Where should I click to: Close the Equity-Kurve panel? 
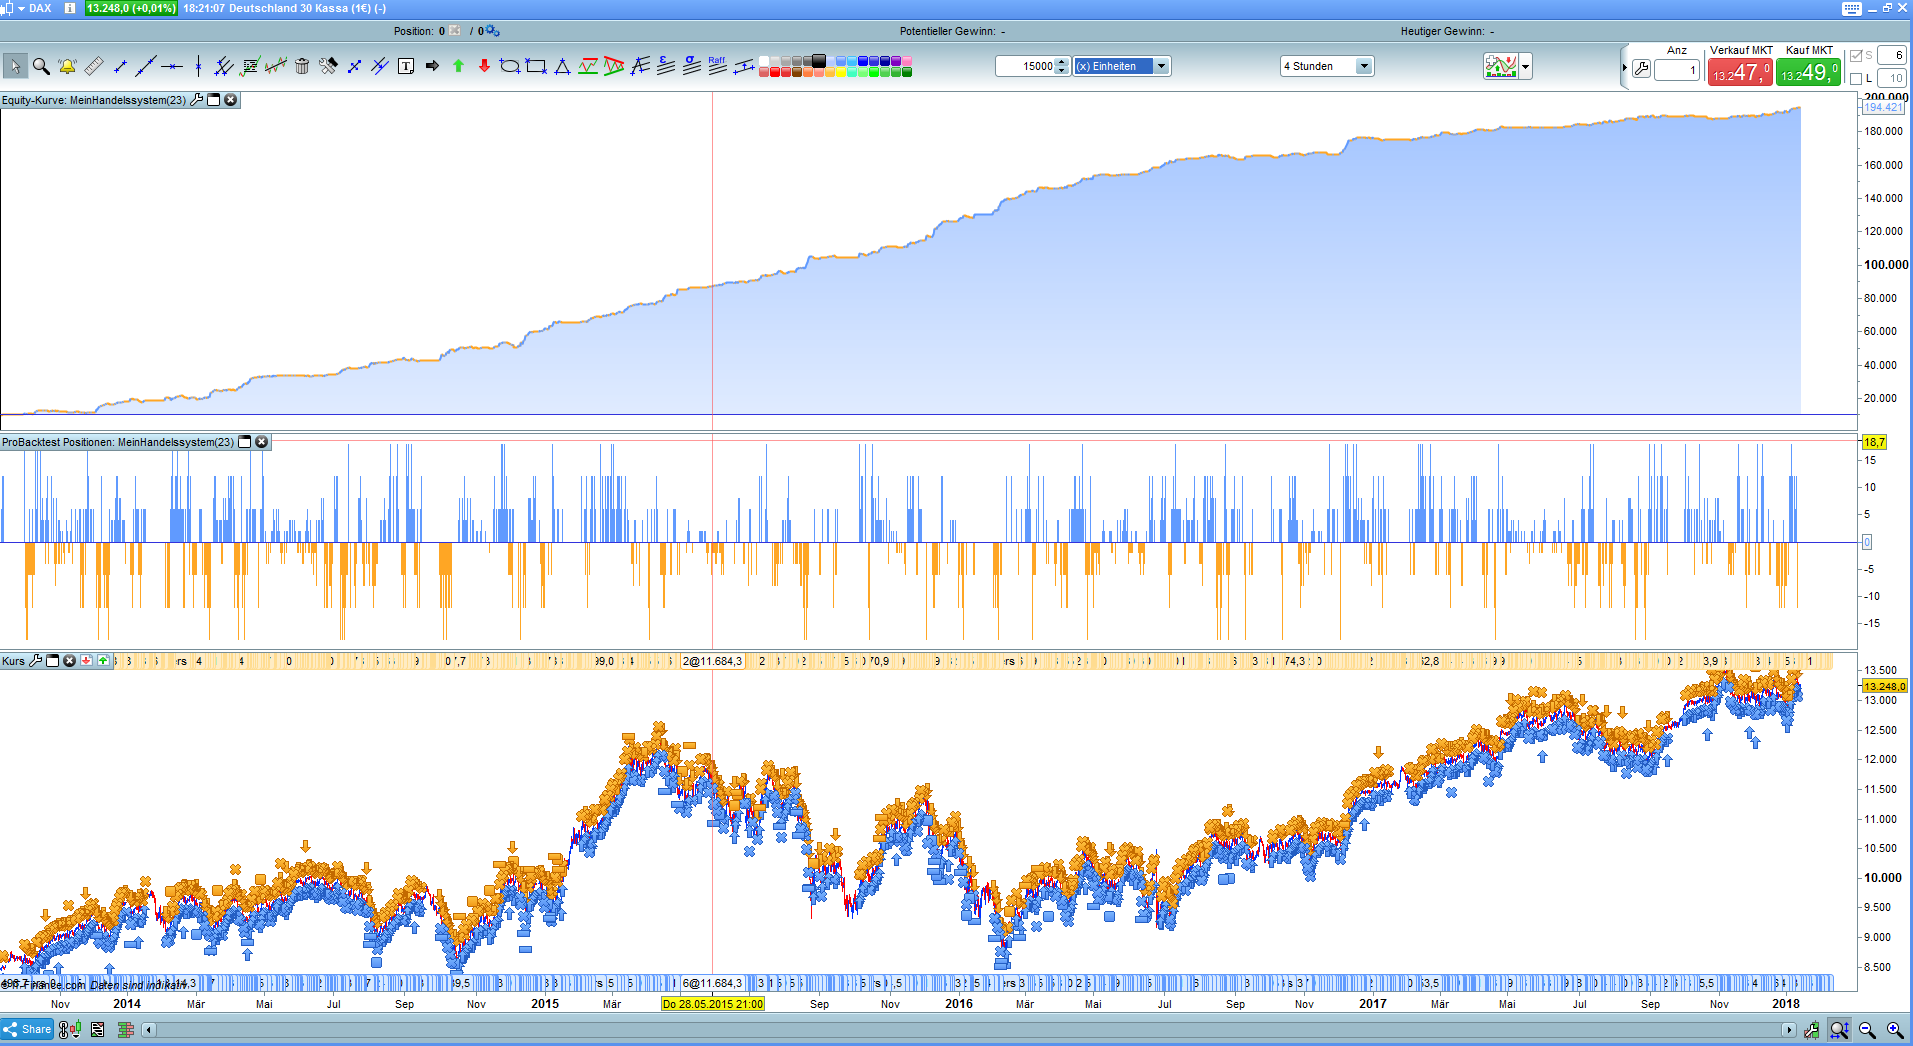coord(231,100)
